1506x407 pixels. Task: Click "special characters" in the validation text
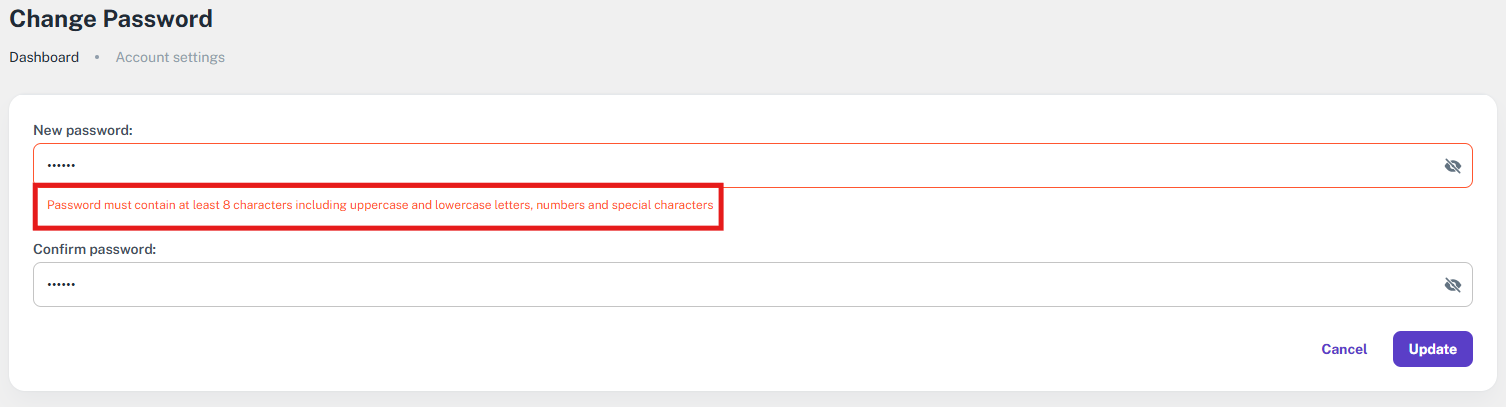click(662, 205)
